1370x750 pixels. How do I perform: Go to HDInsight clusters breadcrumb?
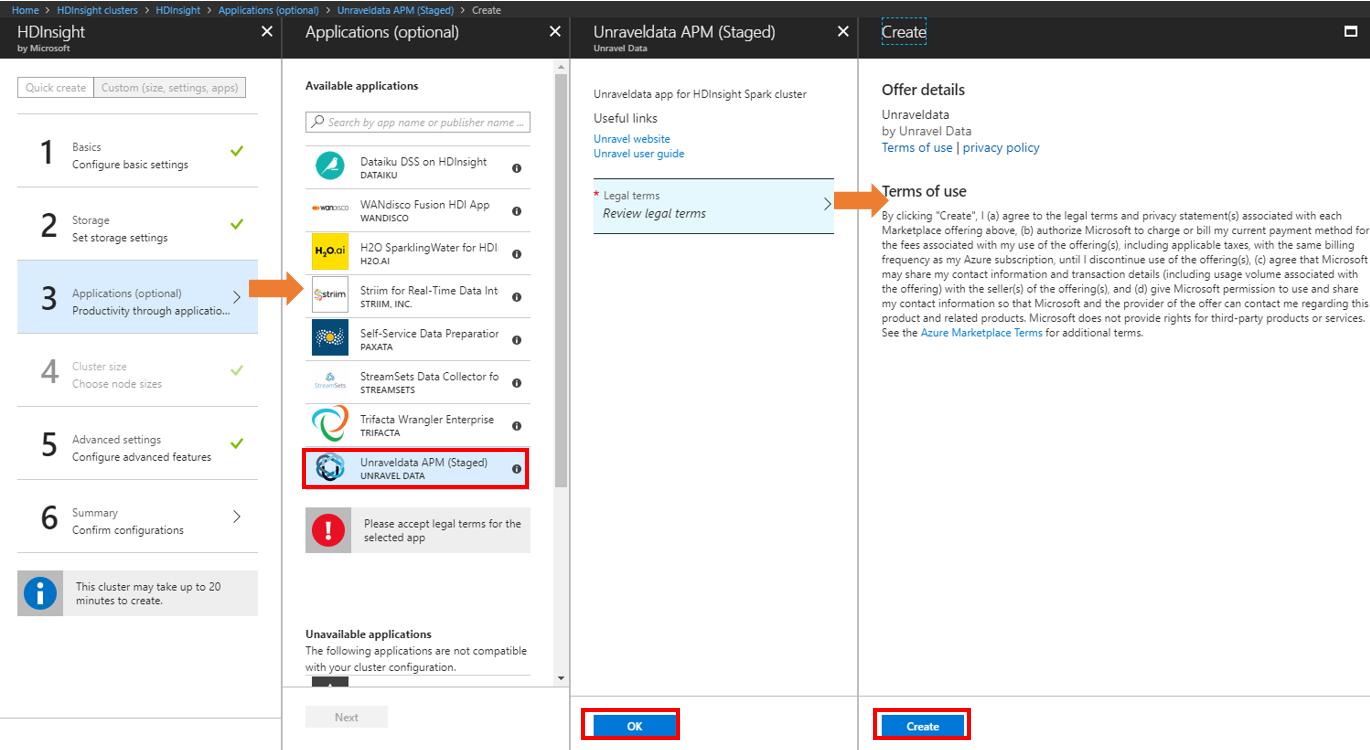tap(97, 10)
